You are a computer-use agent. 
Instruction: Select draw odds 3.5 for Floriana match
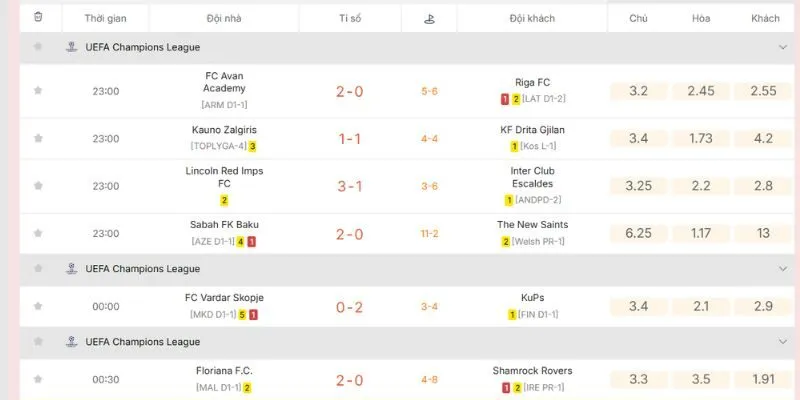pos(701,379)
